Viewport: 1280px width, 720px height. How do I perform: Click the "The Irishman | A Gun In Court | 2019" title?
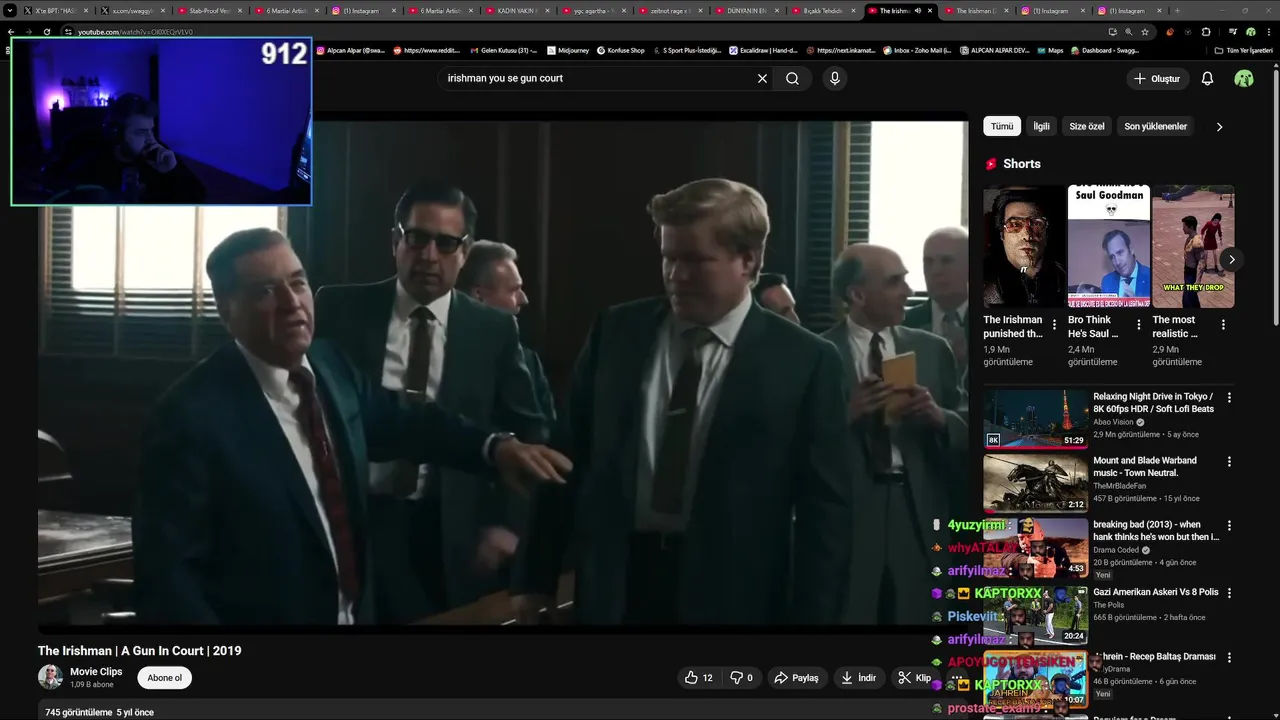[140, 651]
